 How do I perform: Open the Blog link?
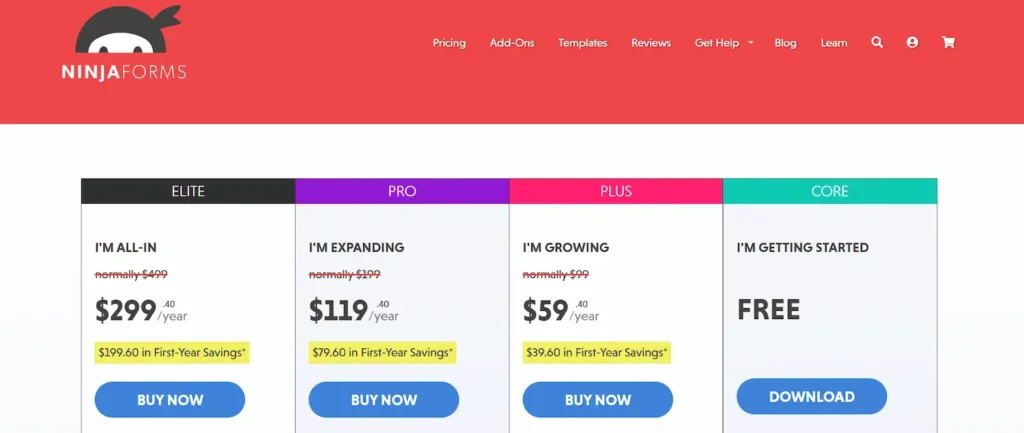click(x=785, y=43)
